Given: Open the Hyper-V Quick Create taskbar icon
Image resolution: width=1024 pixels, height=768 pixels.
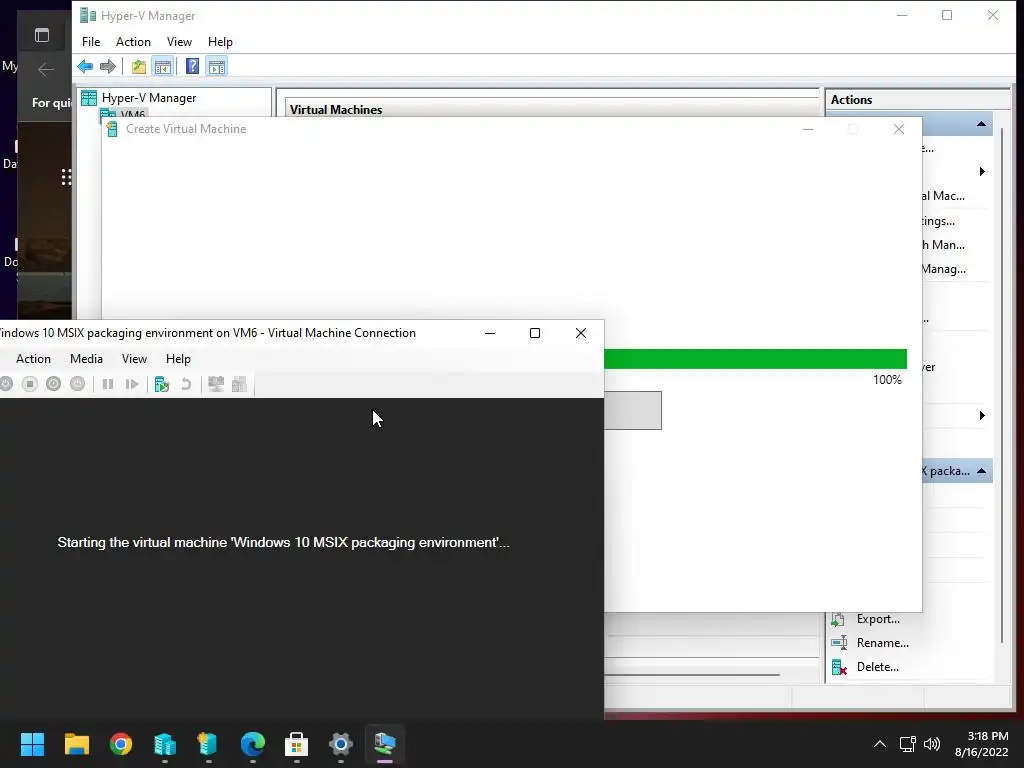Looking at the screenshot, I should coord(208,744).
